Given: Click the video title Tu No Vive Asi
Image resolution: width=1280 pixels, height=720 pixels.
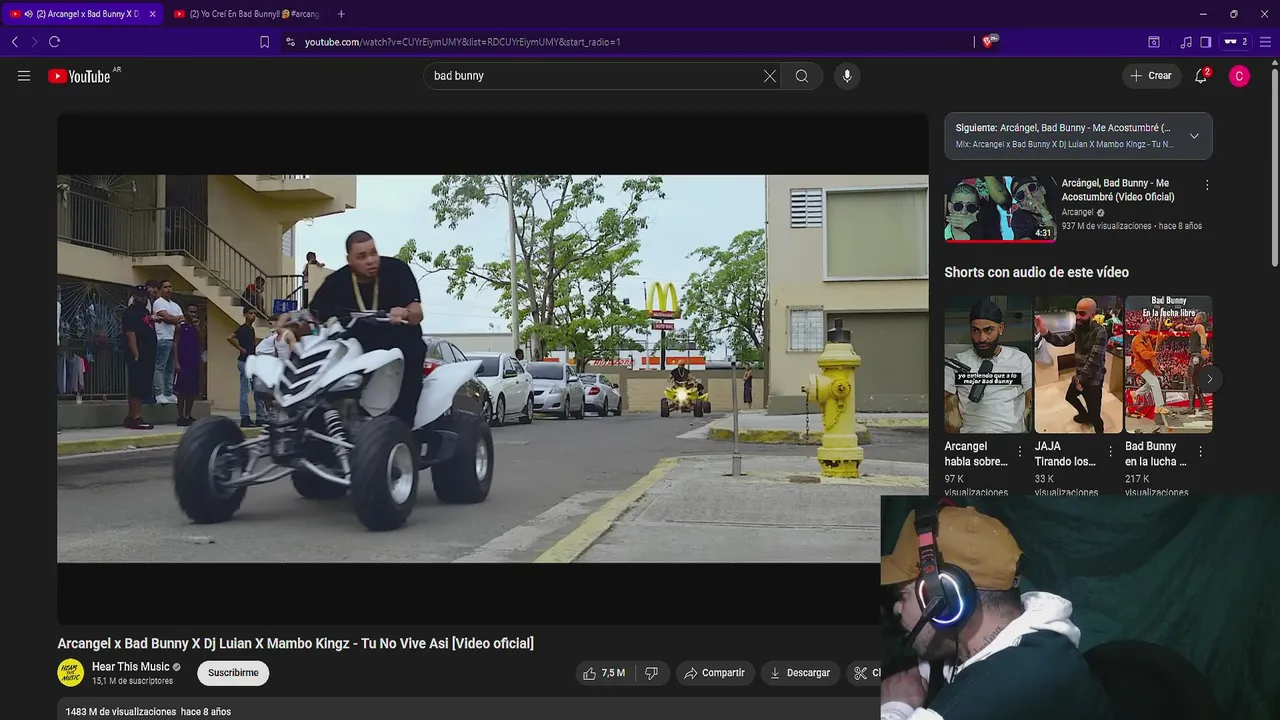Looking at the screenshot, I should (x=295, y=643).
